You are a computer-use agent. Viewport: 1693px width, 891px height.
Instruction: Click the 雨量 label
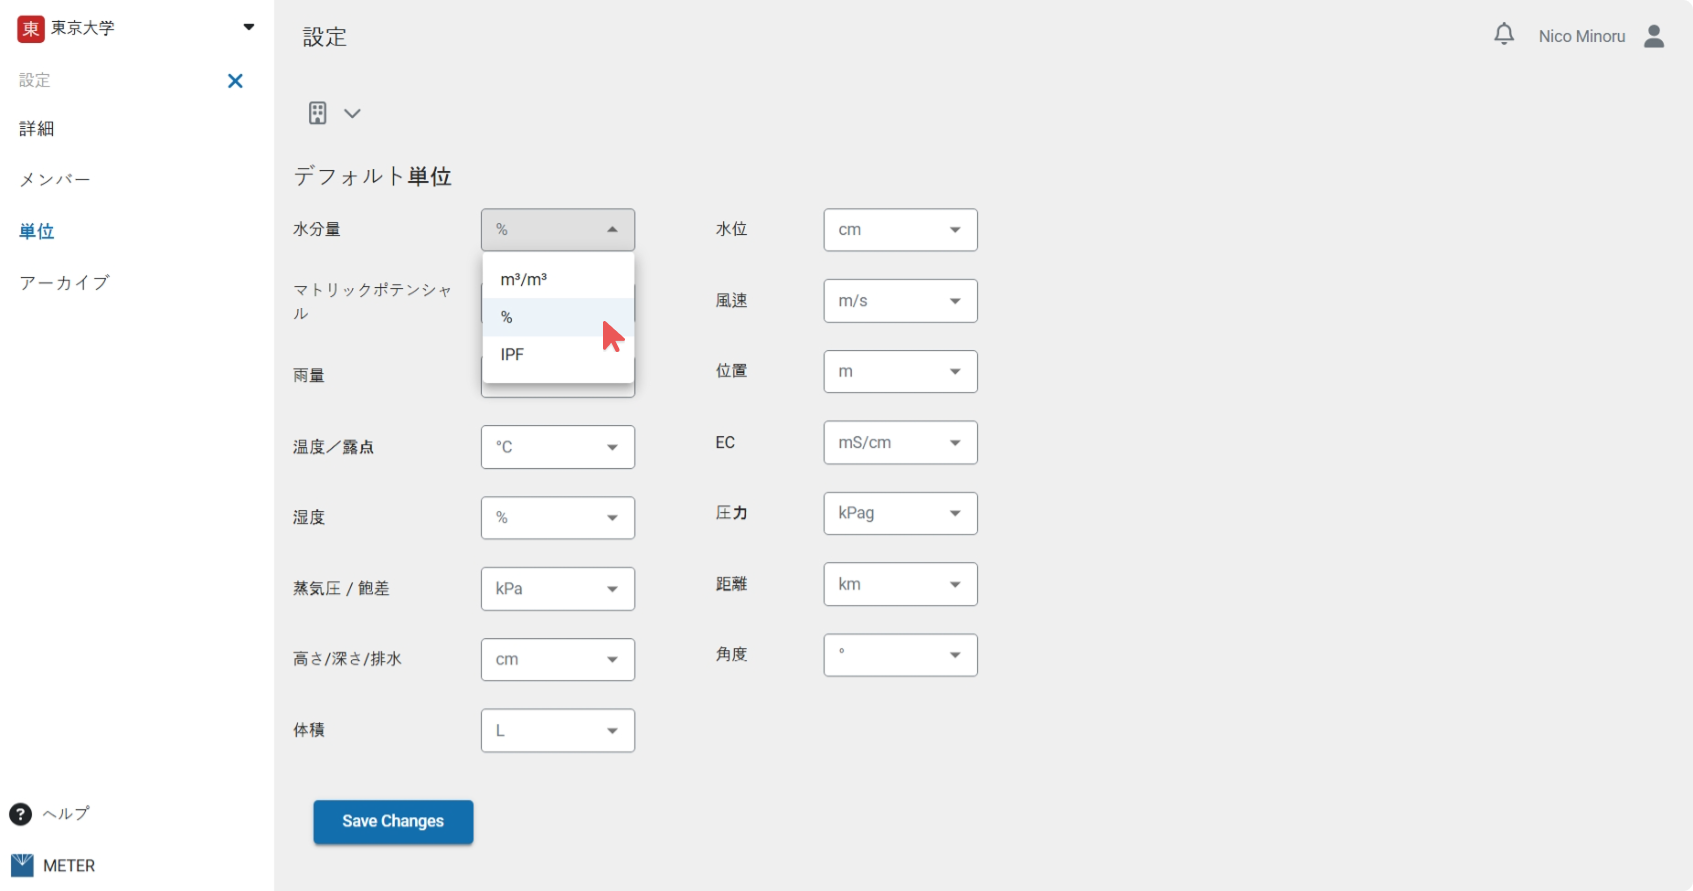(x=309, y=376)
